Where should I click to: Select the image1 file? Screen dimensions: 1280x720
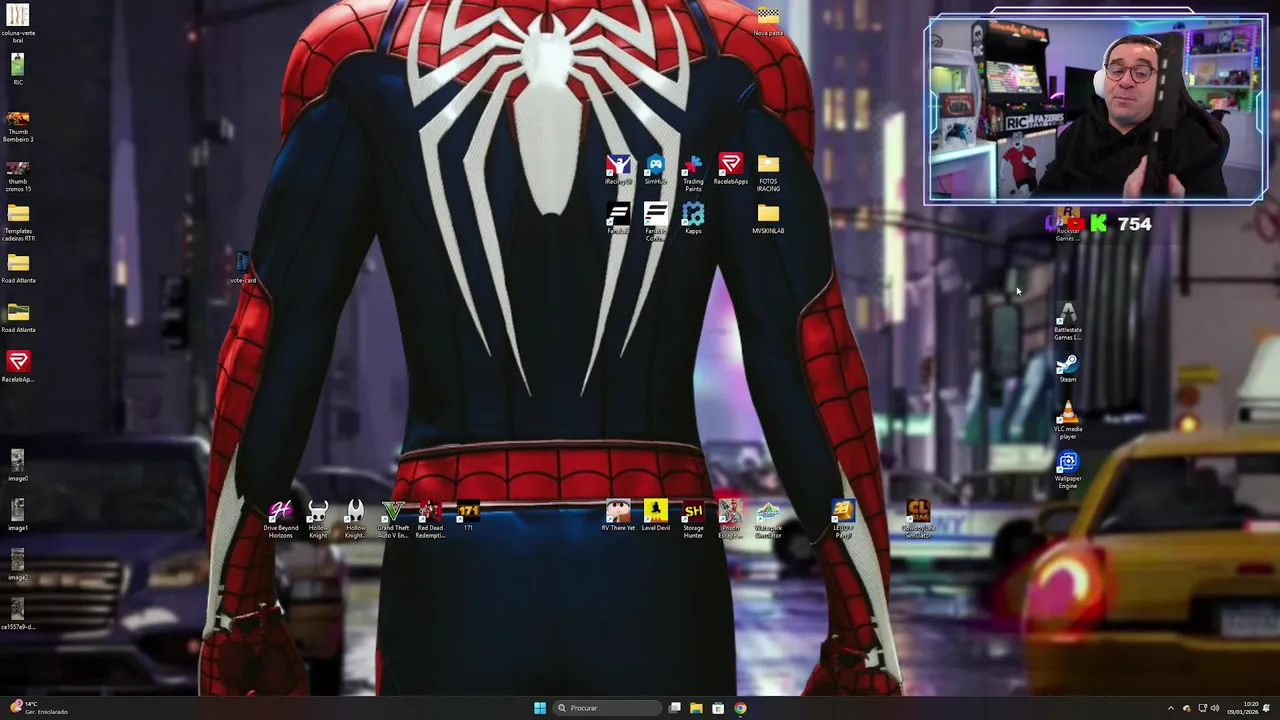[x=18, y=516]
